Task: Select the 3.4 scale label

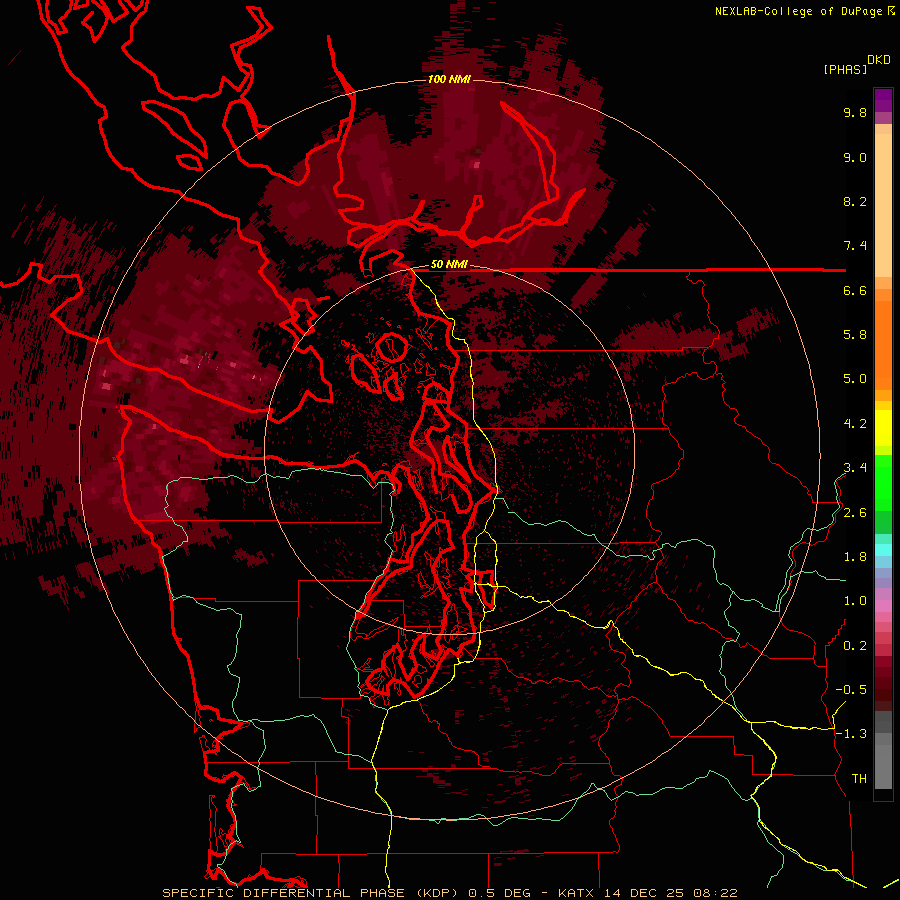Action: [855, 468]
